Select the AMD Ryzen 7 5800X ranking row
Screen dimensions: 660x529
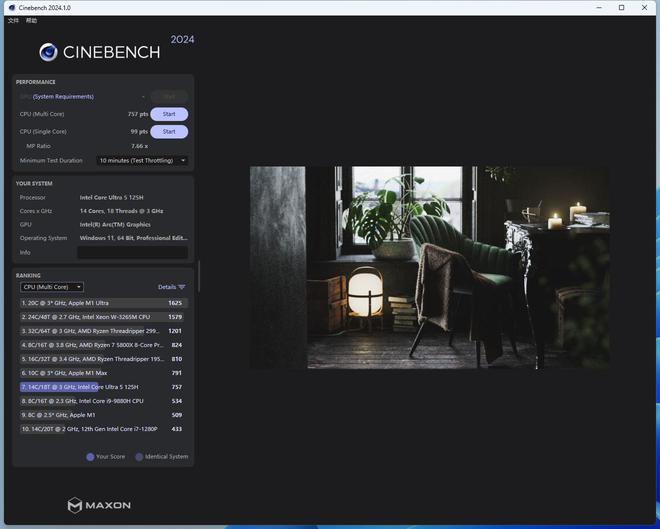(x=104, y=345)
